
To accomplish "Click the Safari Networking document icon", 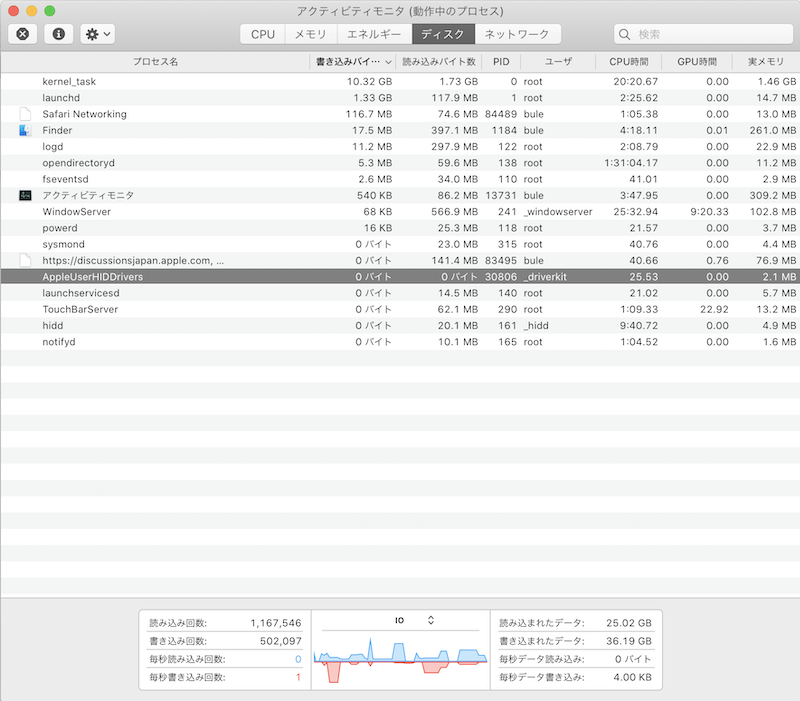I will pyautogui.click(x=25, y=114).
